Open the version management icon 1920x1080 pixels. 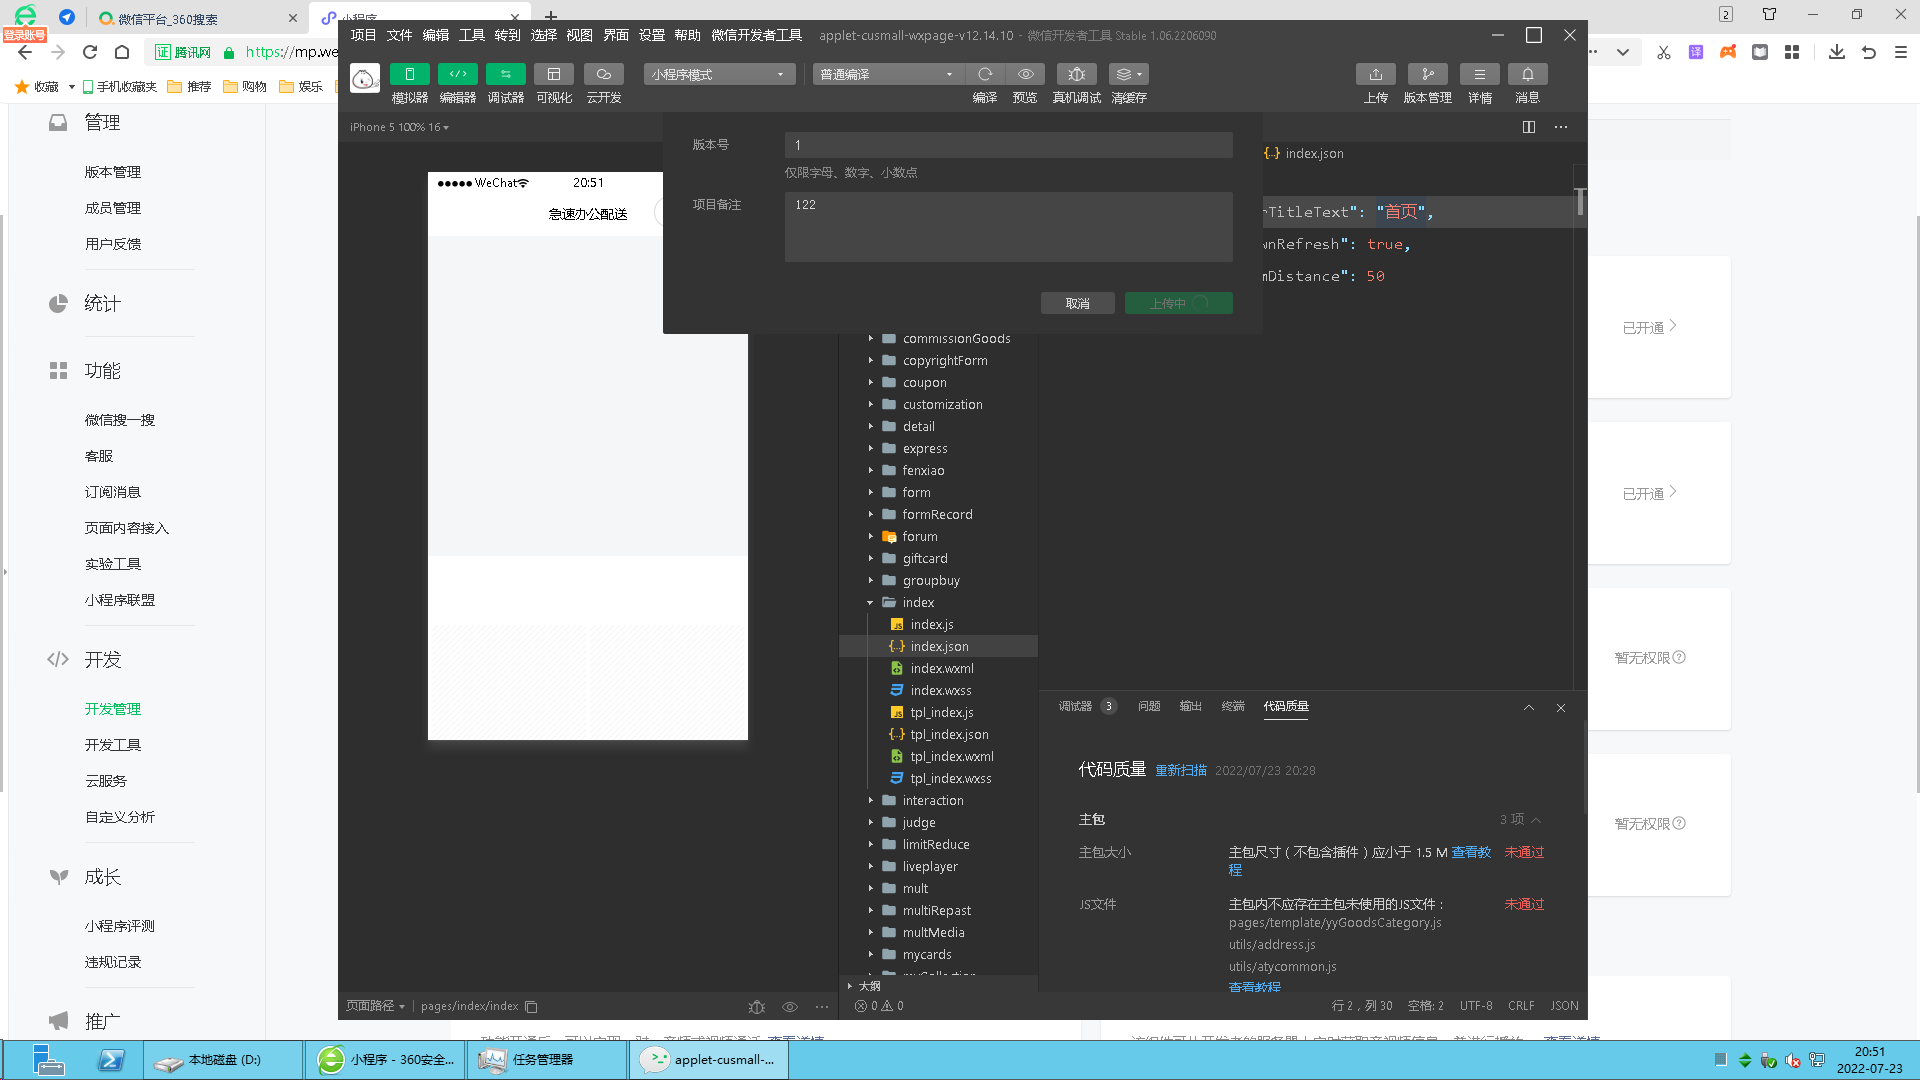tap(1427, 74)
